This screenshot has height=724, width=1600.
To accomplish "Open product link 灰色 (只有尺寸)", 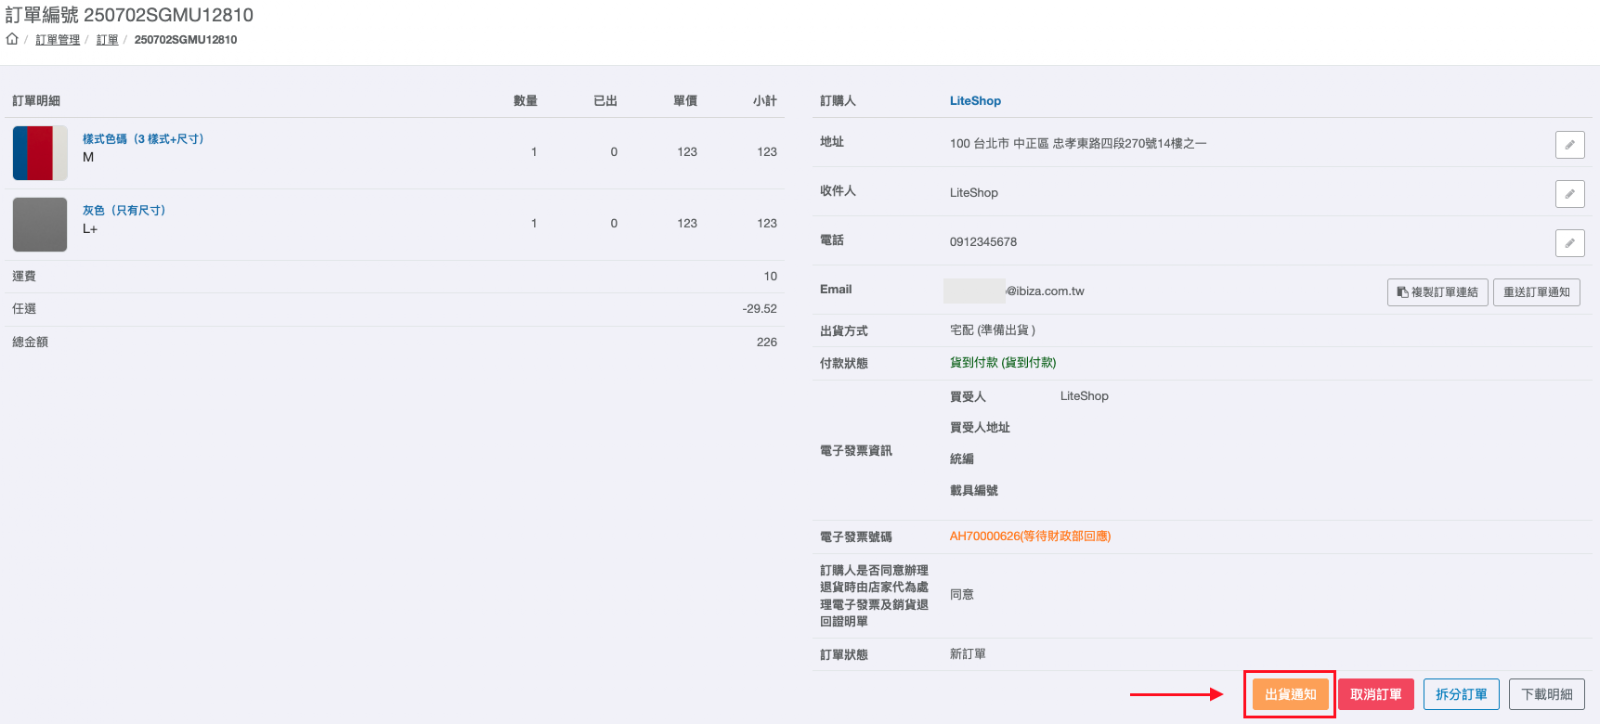I will pos(124,210).
